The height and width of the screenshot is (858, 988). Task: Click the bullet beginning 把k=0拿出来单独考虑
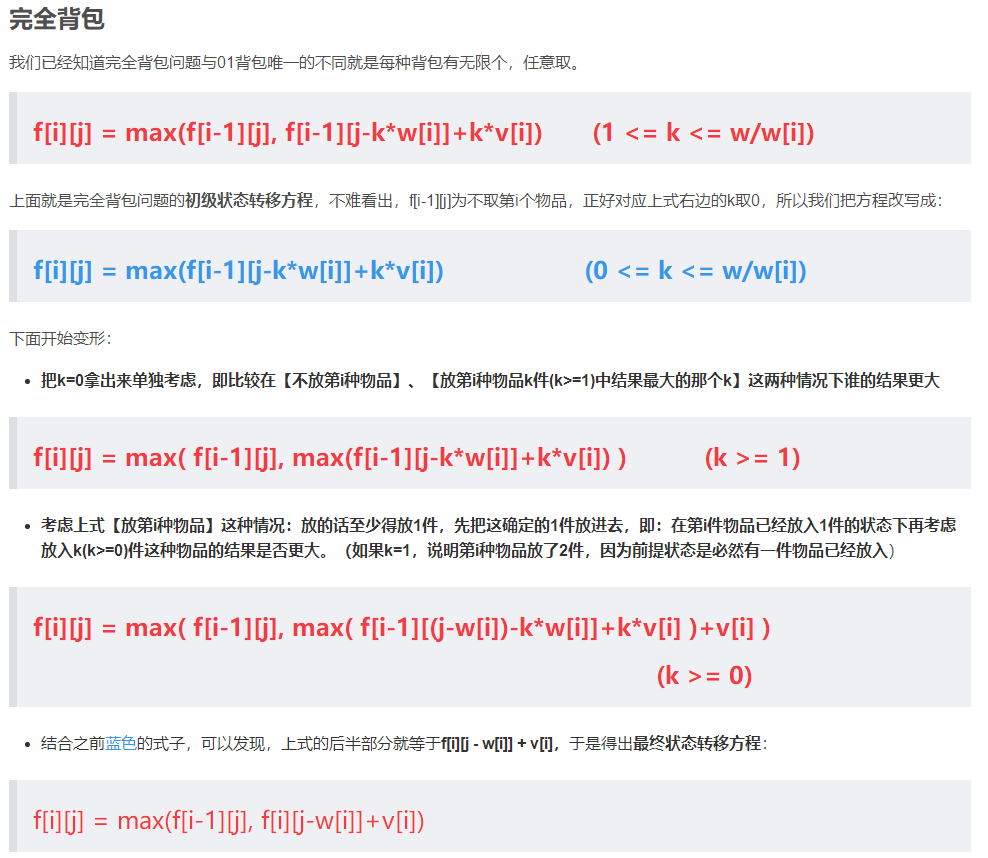(x=490, y=380)
